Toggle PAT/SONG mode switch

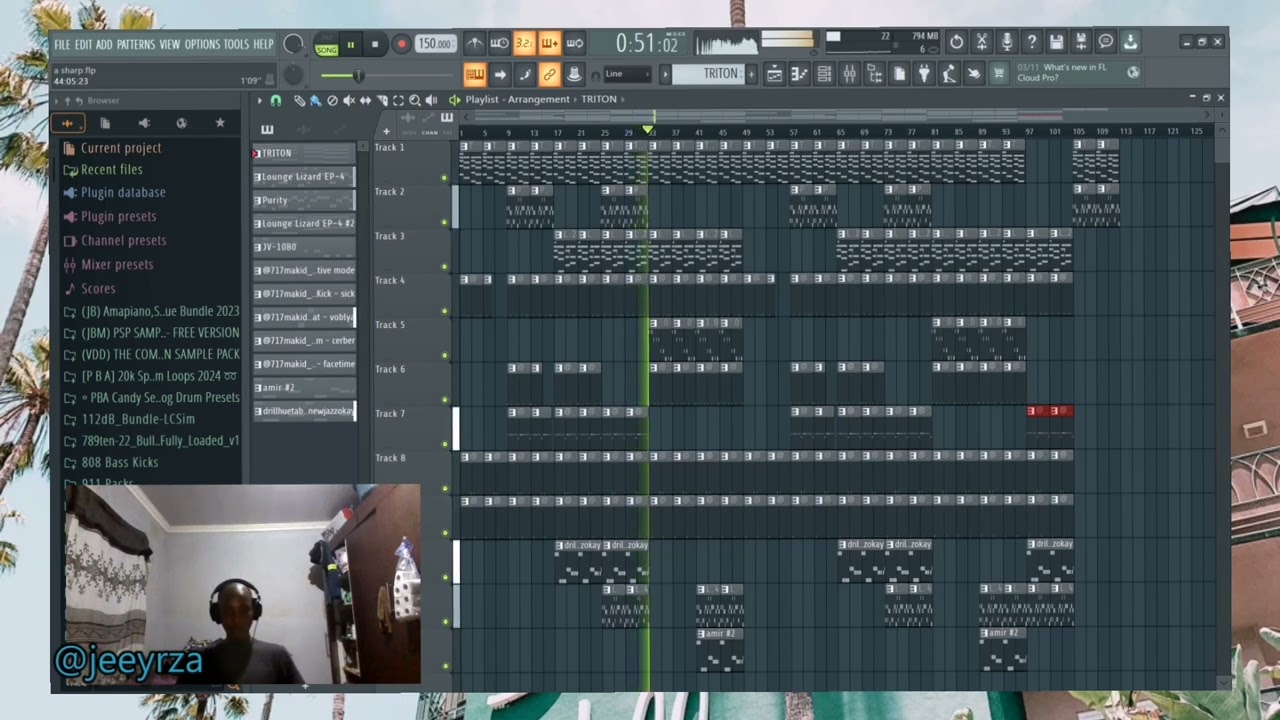pos(326,44)
